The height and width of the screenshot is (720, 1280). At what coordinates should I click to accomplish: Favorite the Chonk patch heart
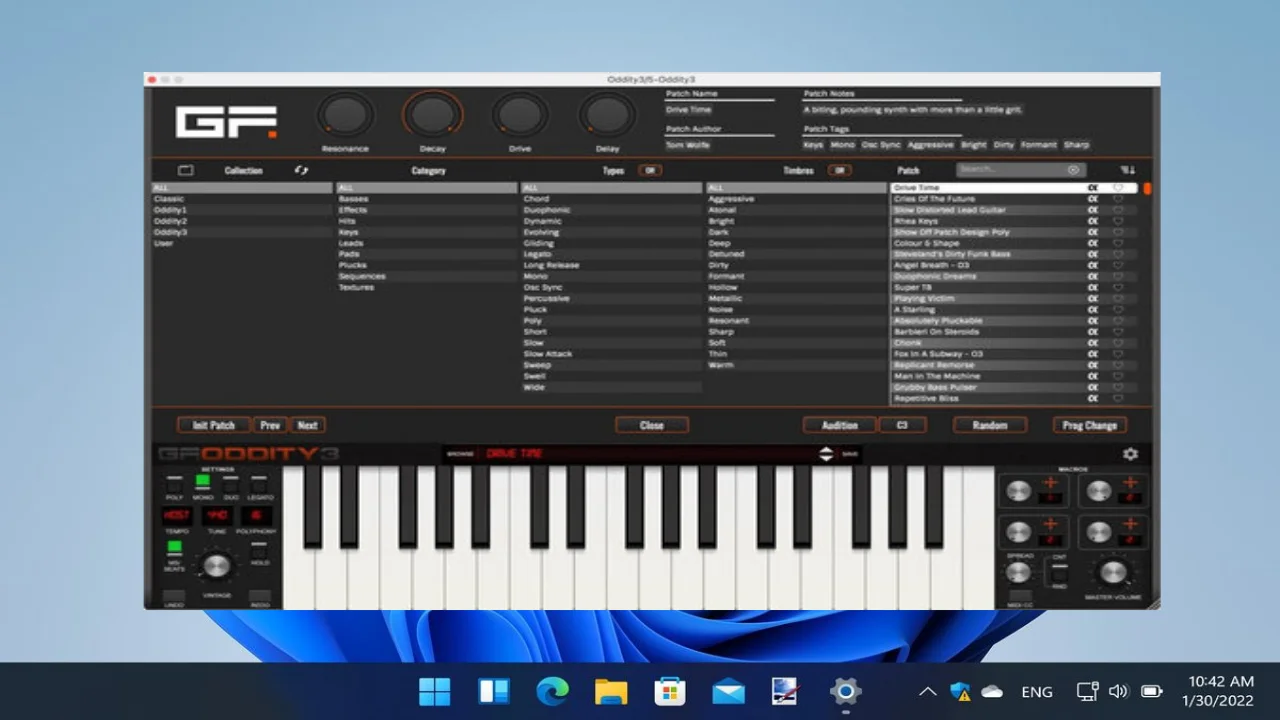tap(1118, 343)
